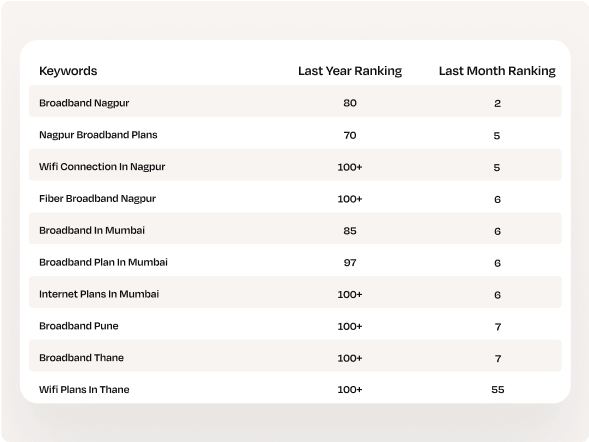The width and height of the screenshot is (589, 442).
Task: Click last month ranking value 55
Action: (x=497, y=390)
